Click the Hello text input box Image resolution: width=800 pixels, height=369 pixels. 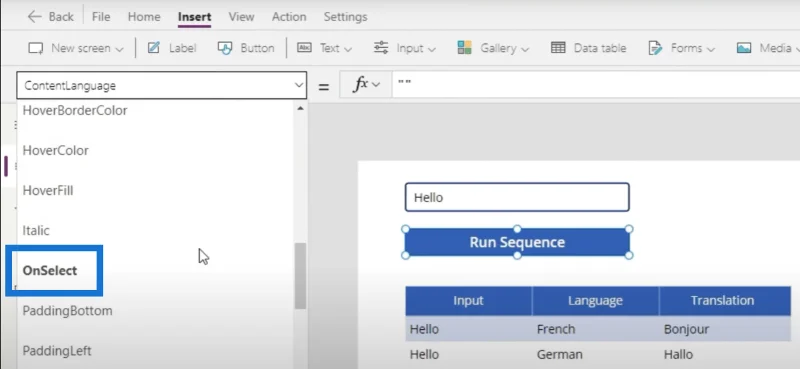tap(517, 197)
